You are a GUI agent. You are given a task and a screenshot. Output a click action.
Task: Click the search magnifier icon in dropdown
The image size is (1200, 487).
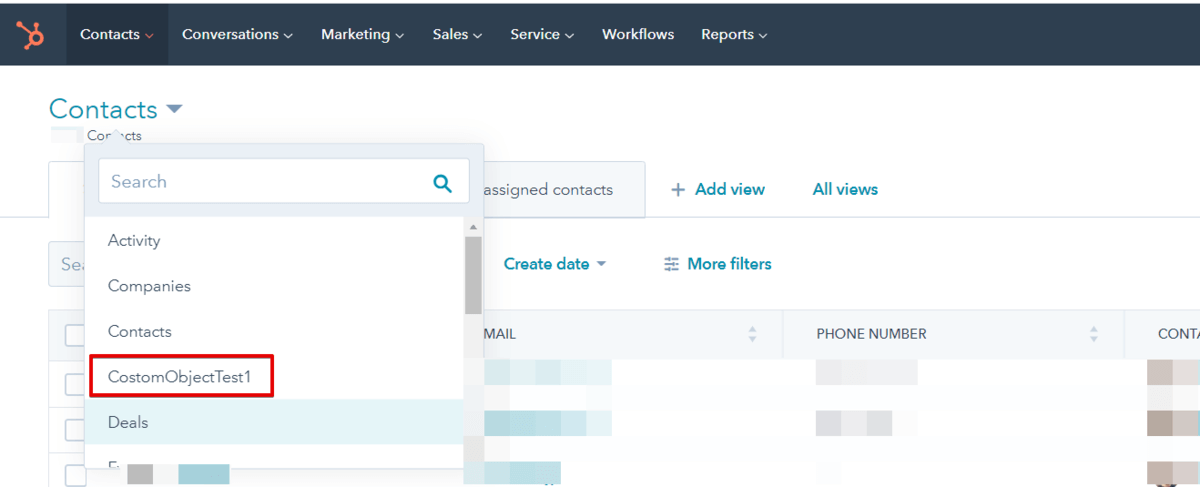442,182
